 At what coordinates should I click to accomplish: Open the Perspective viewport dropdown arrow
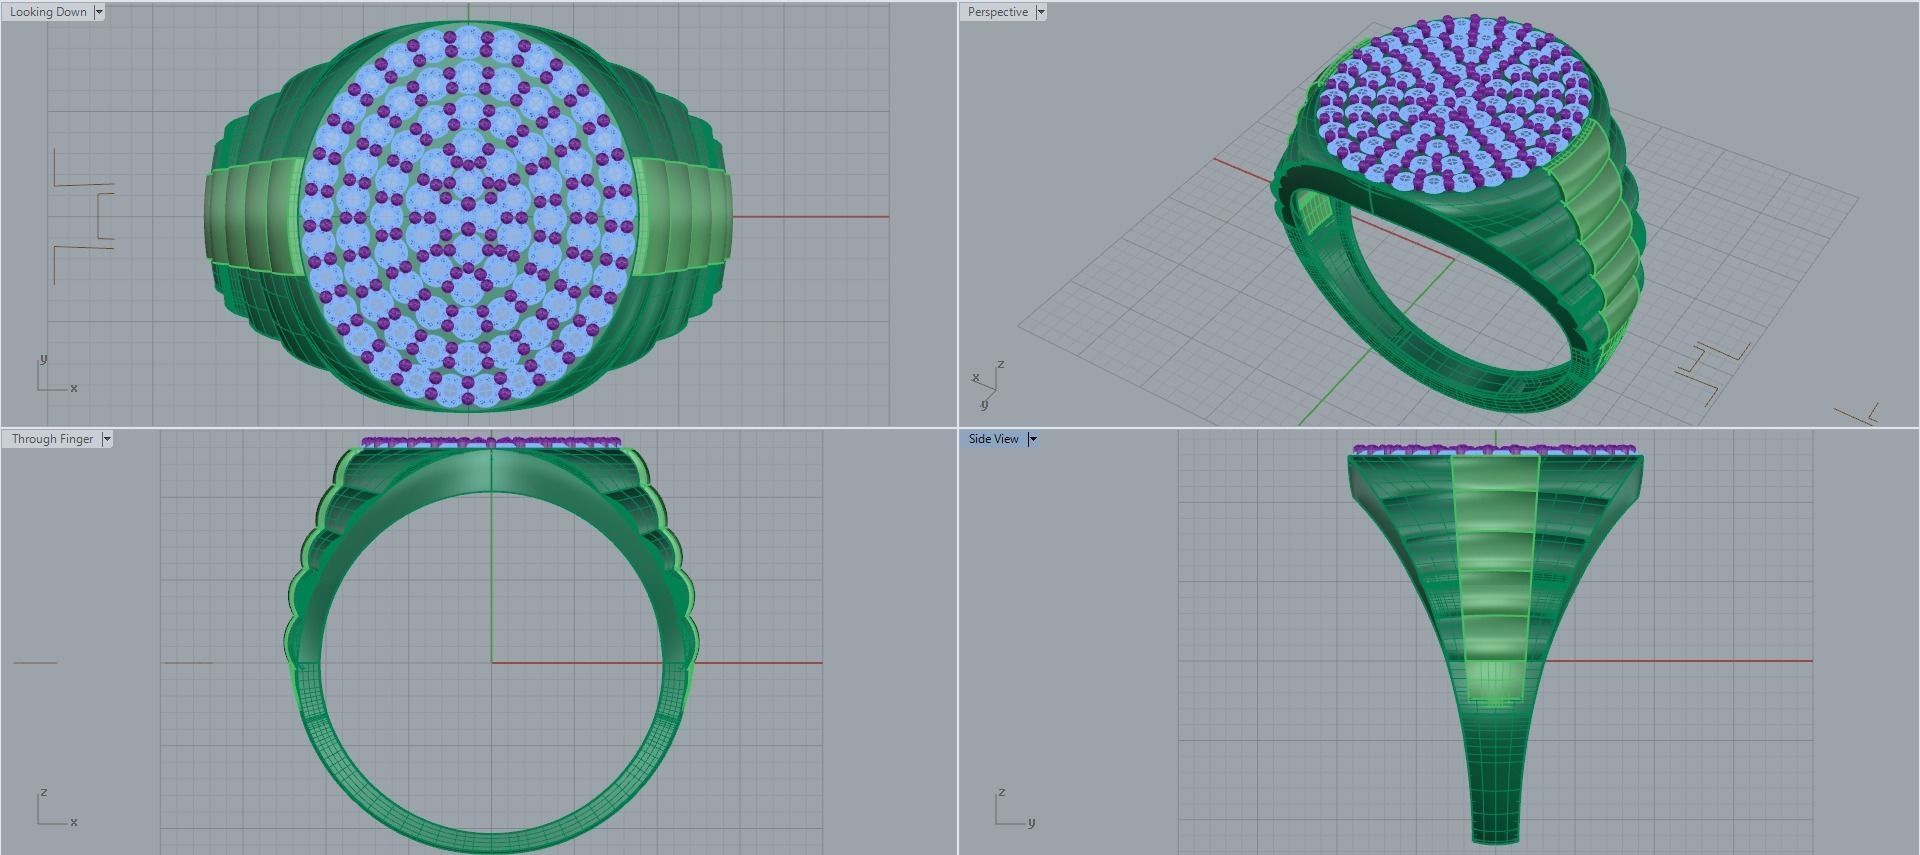(x=1040, y=12)
